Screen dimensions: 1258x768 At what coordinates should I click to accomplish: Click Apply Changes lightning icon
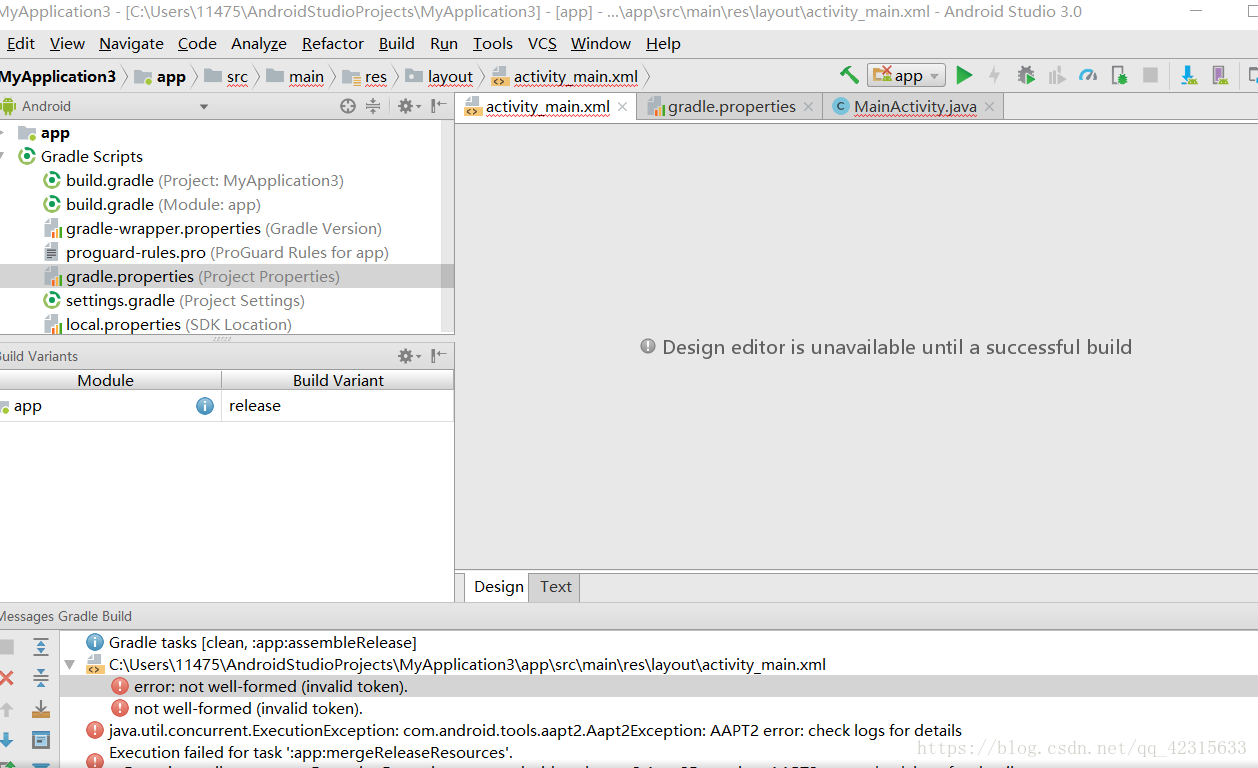(x=994, y=75)
